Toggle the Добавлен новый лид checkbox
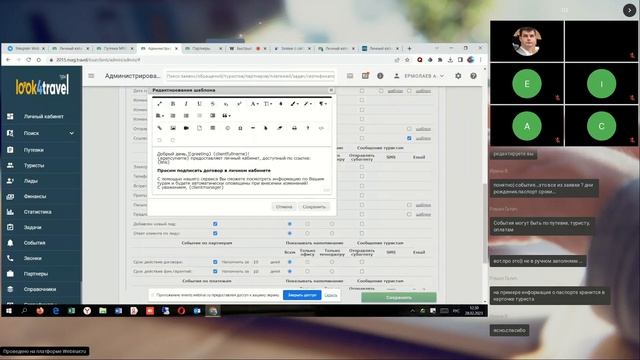The width and height of the screenshot is (640, 360). 215,224
